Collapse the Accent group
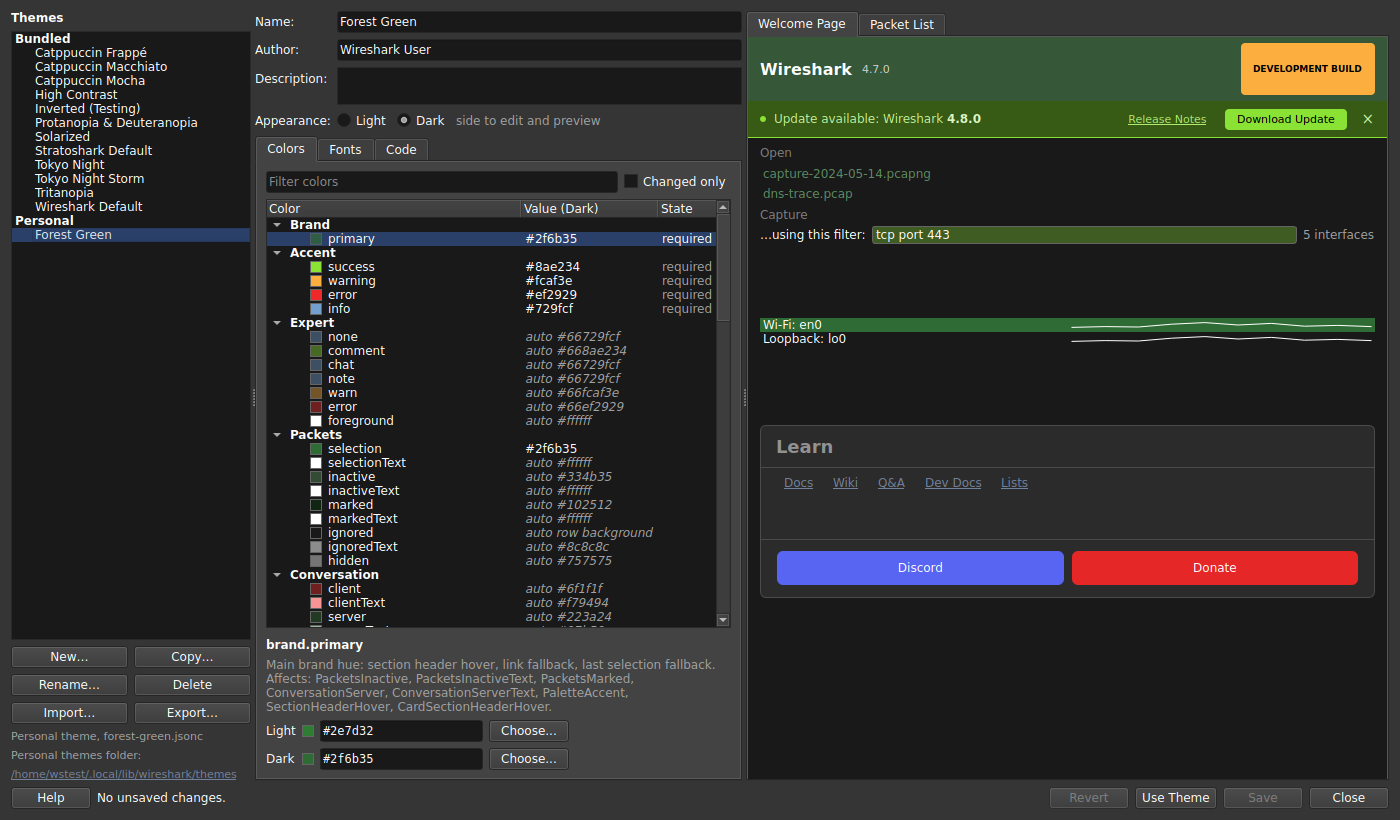1400x820 pixels. (x=277, y=253)
